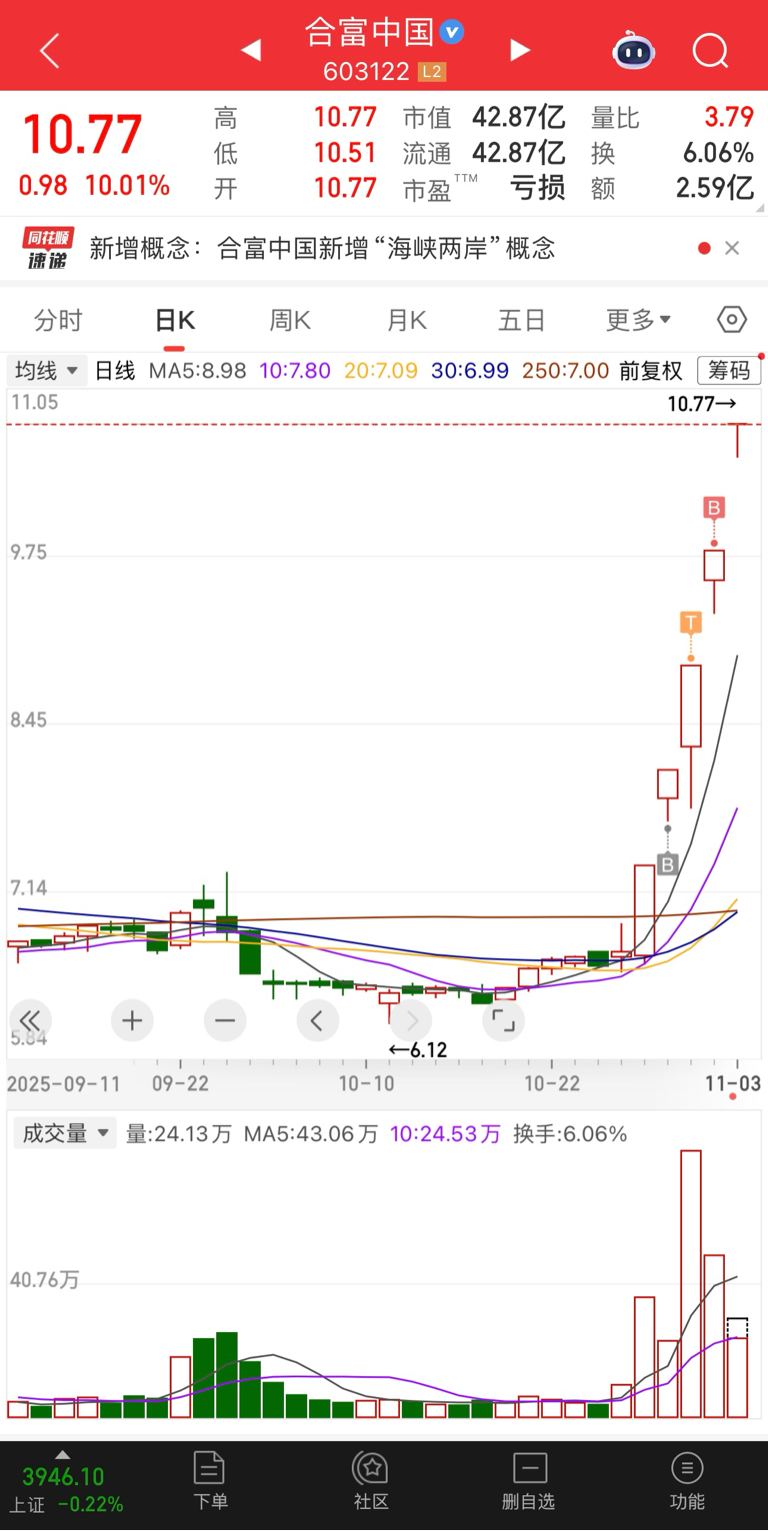The image size is (768, 1531).
Task: Dismiss the 新增概念 news banner
Action: [x=732, y=248]
